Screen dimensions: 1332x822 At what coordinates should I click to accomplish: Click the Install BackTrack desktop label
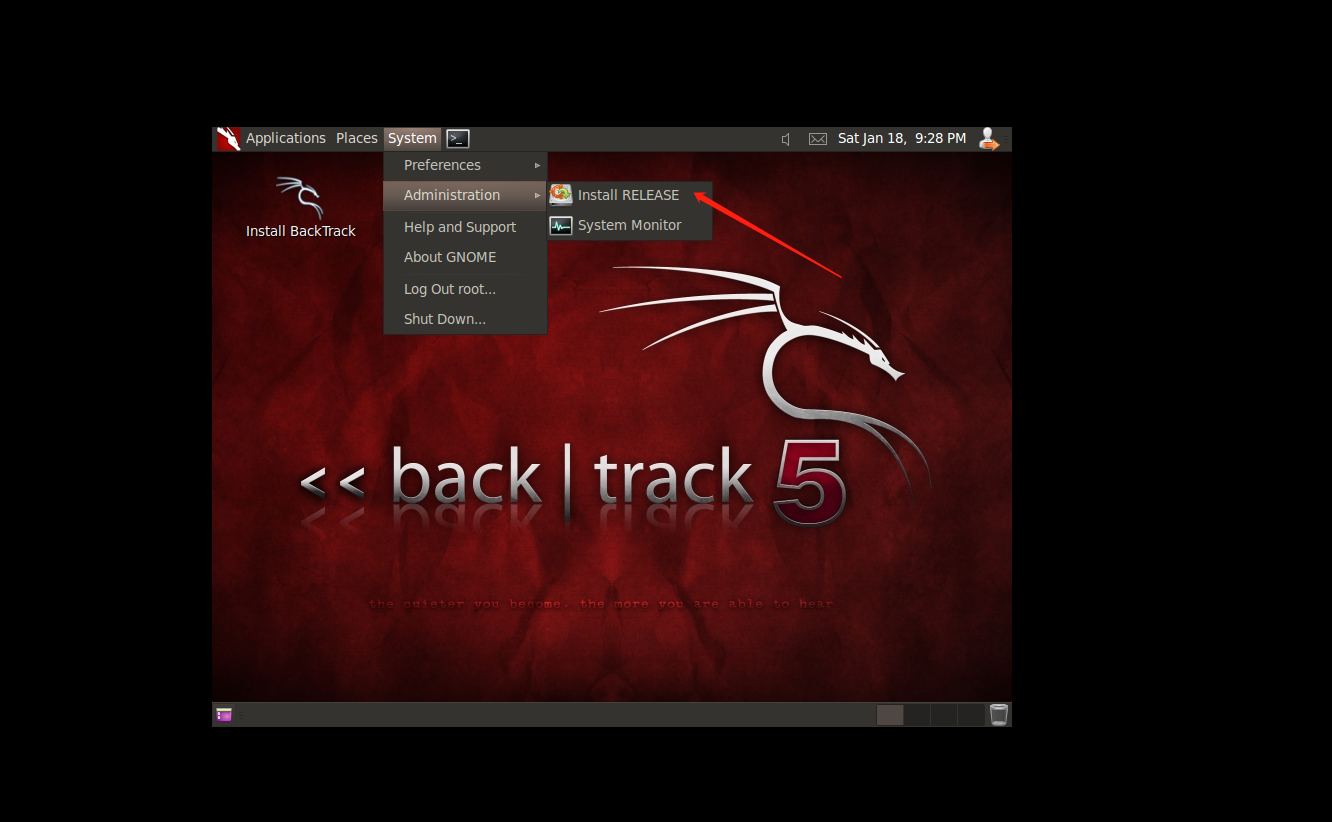[301, 231]
